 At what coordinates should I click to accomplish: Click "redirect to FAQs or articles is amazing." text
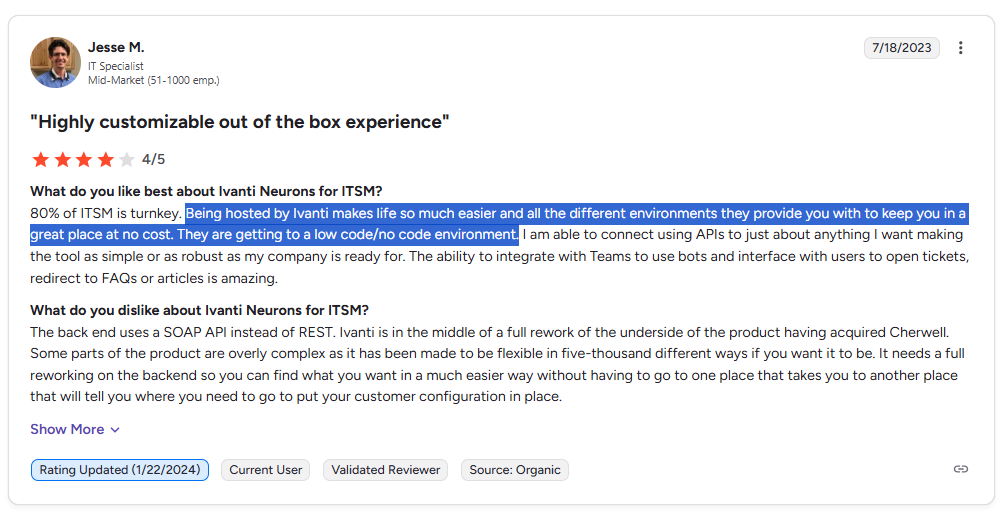click(154, 278)
